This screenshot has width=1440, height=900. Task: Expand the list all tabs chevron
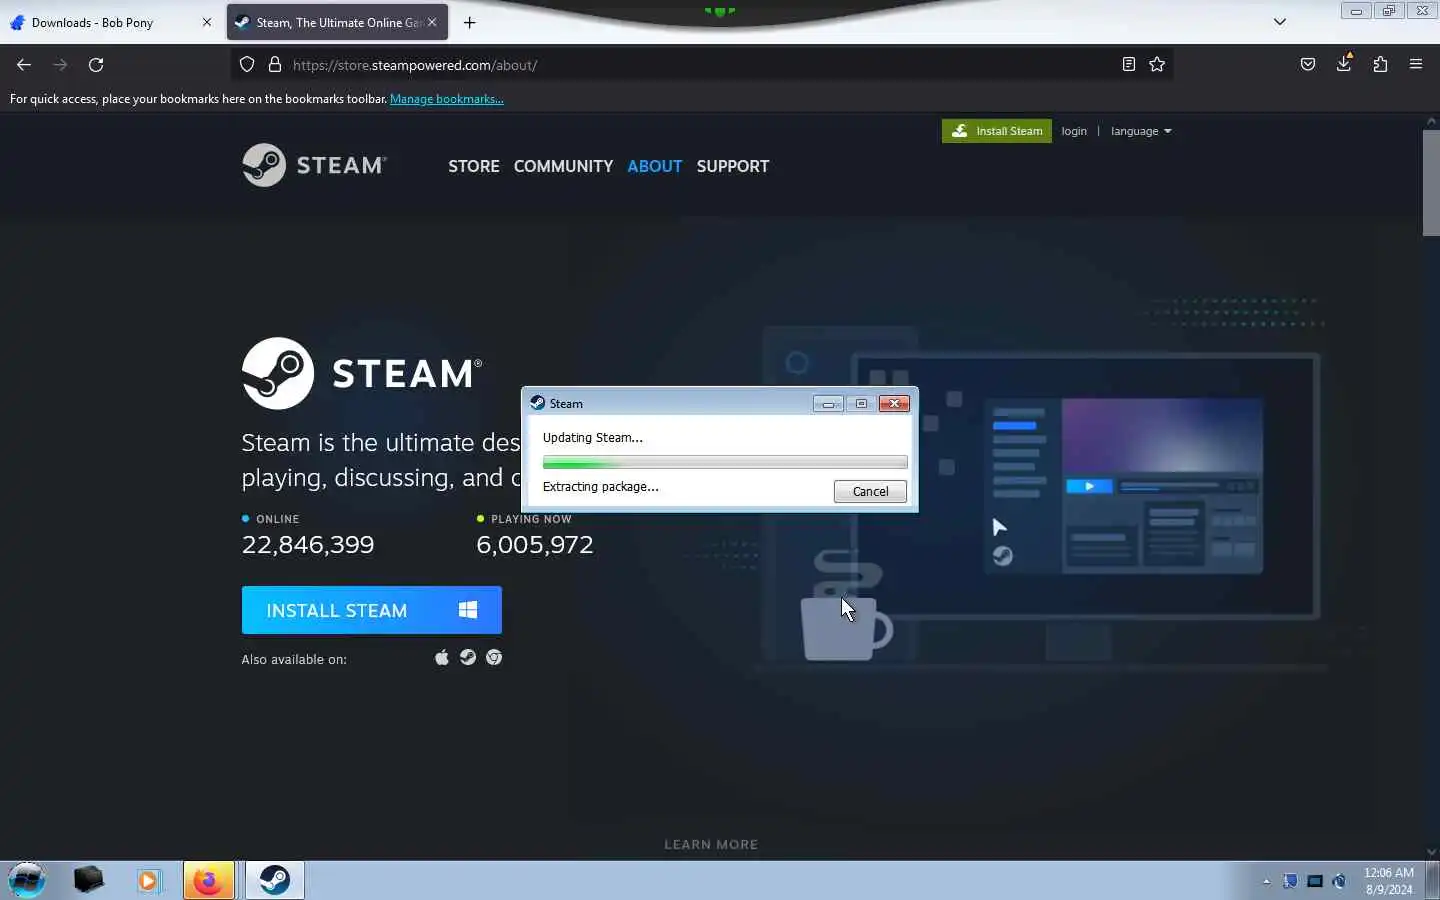(x=1279, y=22)
